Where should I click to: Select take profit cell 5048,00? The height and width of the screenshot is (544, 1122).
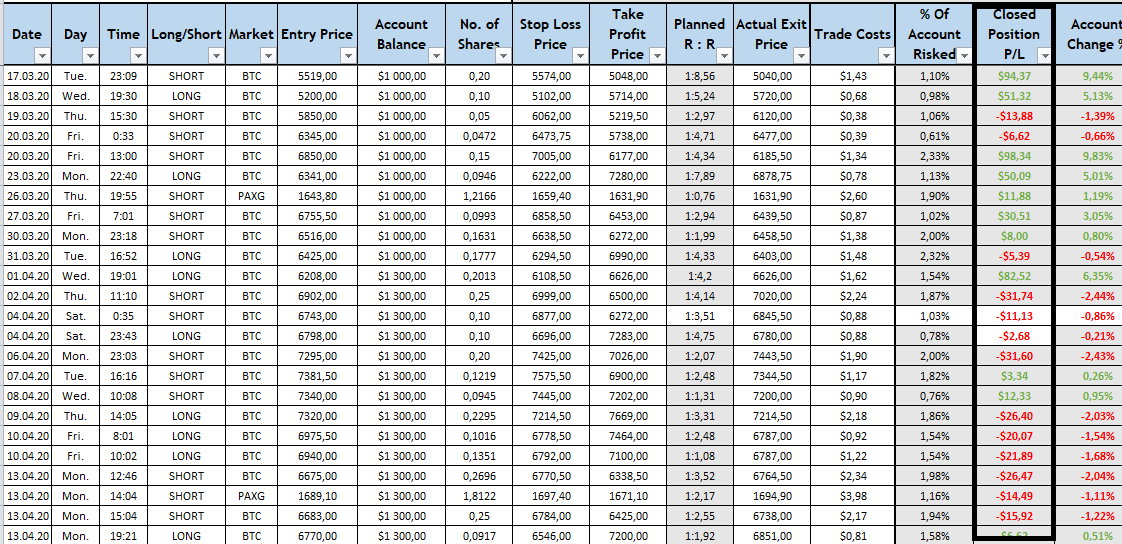point(628,76)
